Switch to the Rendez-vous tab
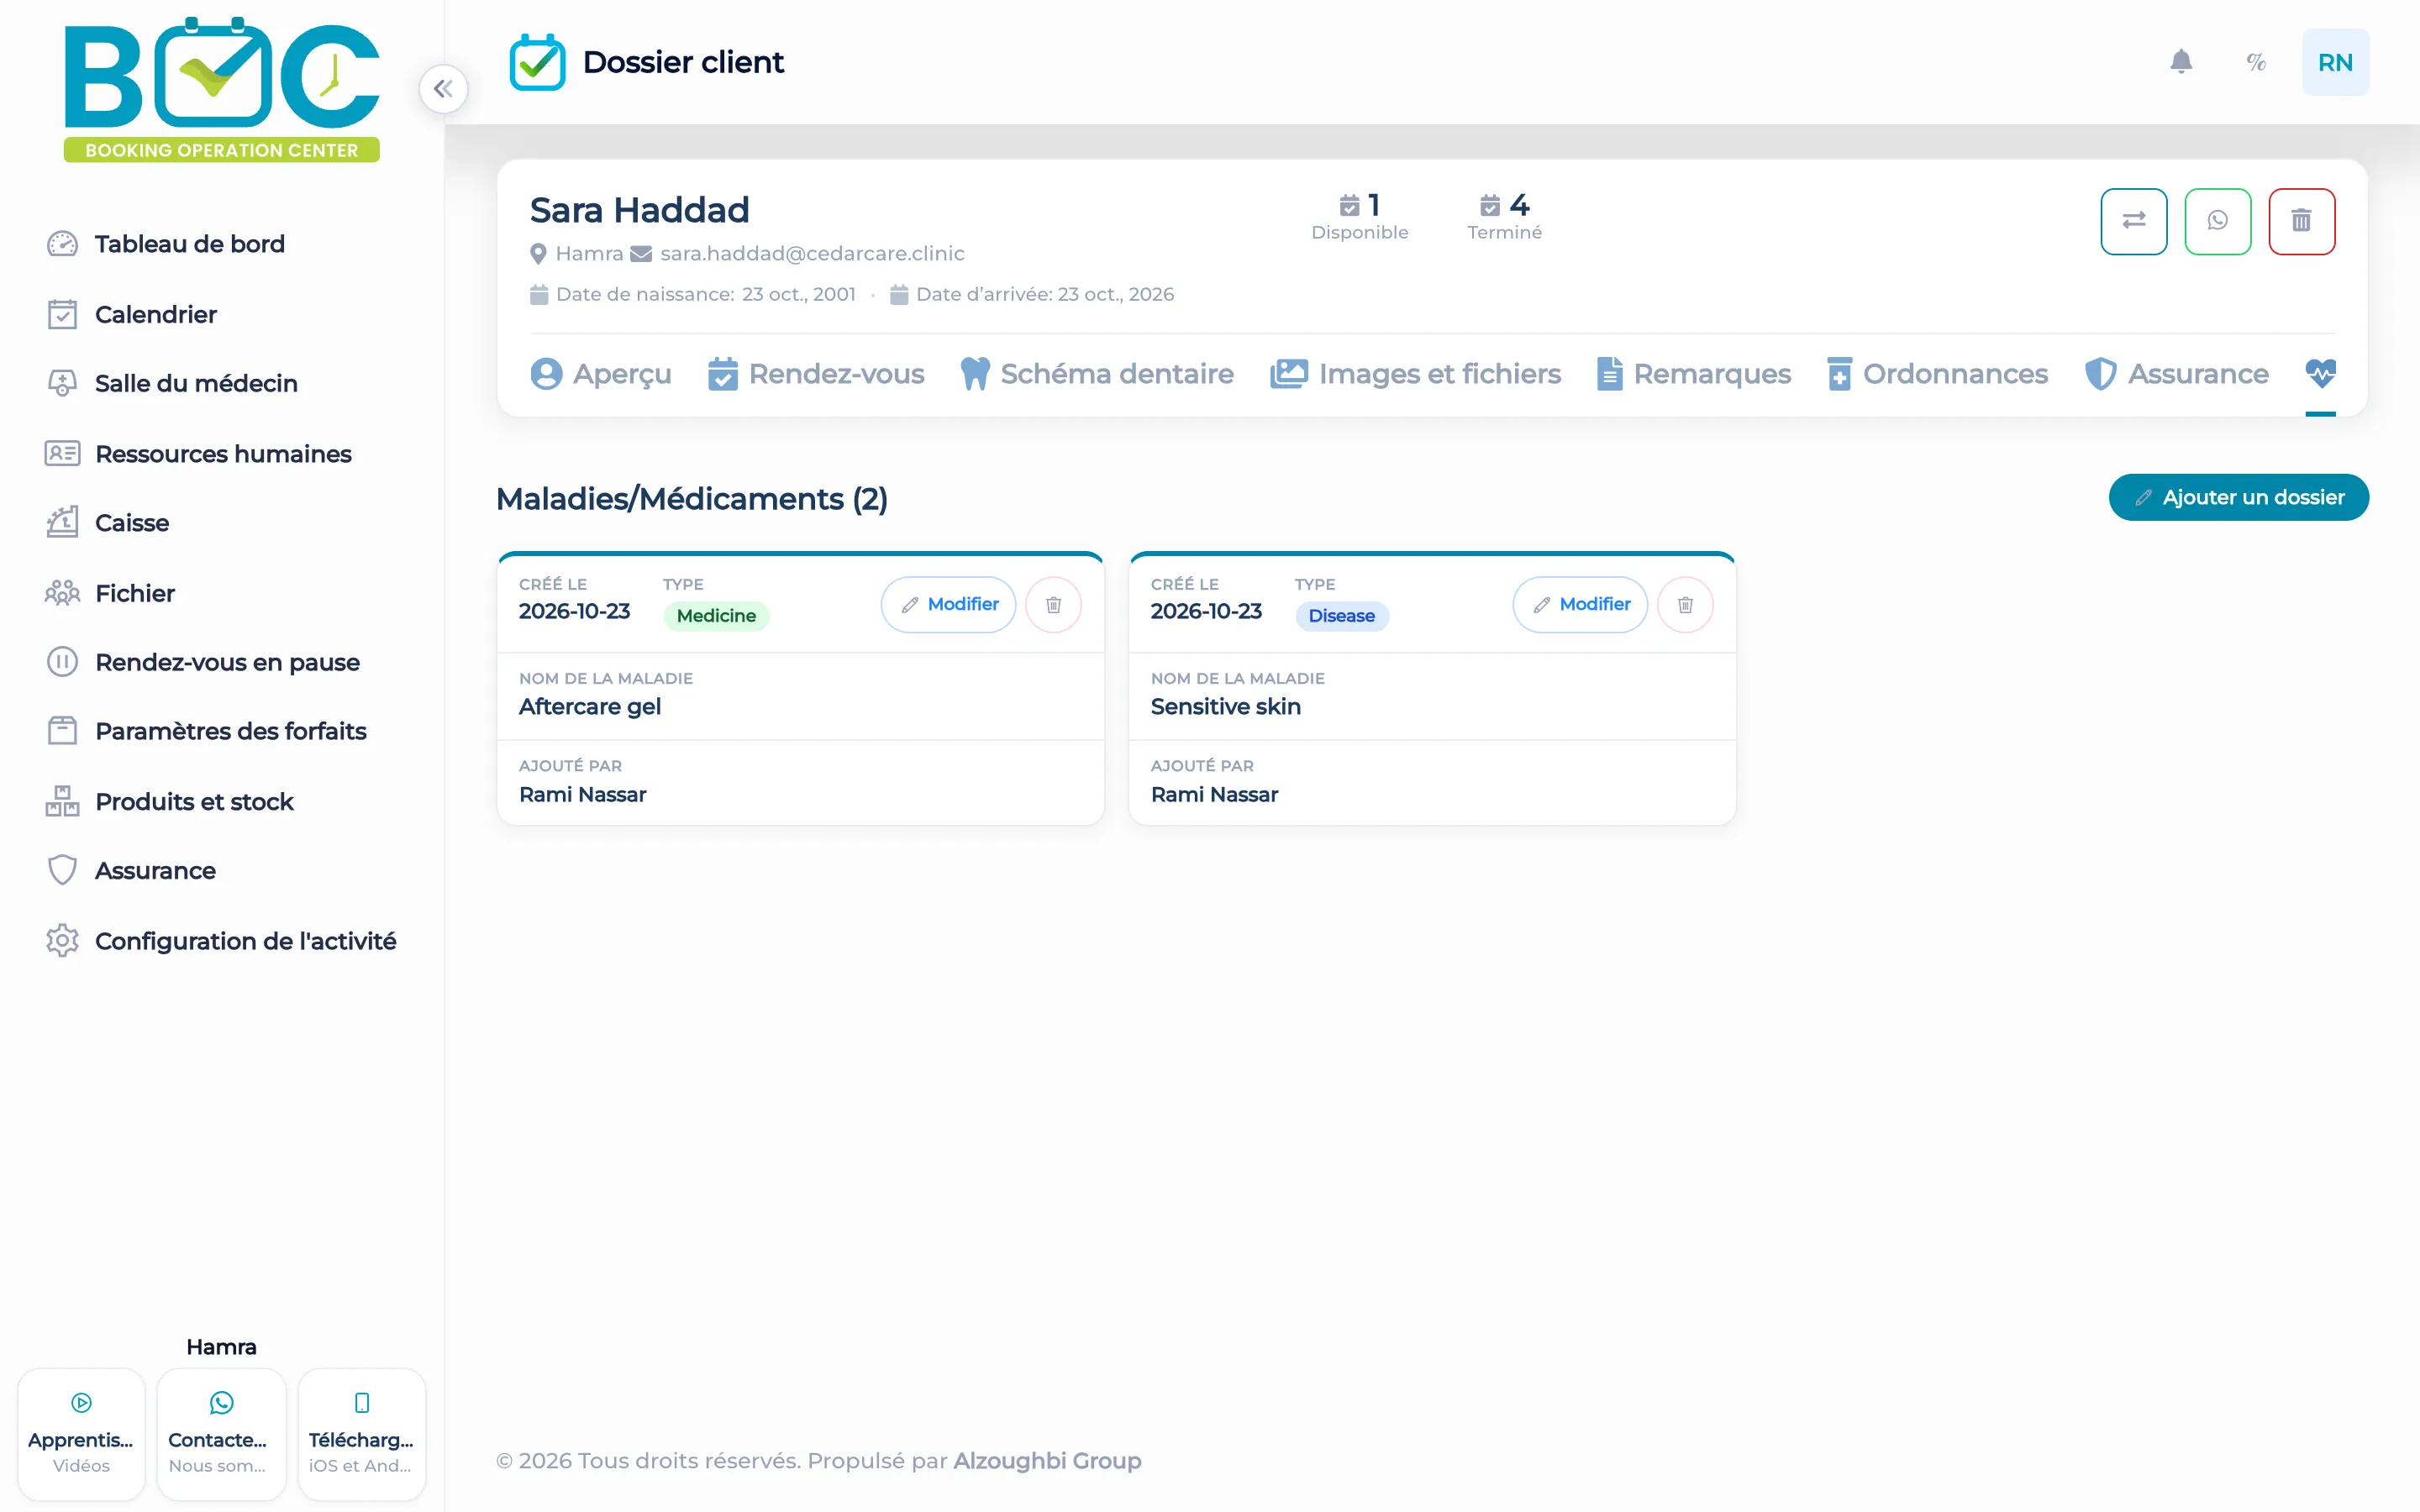The image size is (2420, 1512). point(816,374)
